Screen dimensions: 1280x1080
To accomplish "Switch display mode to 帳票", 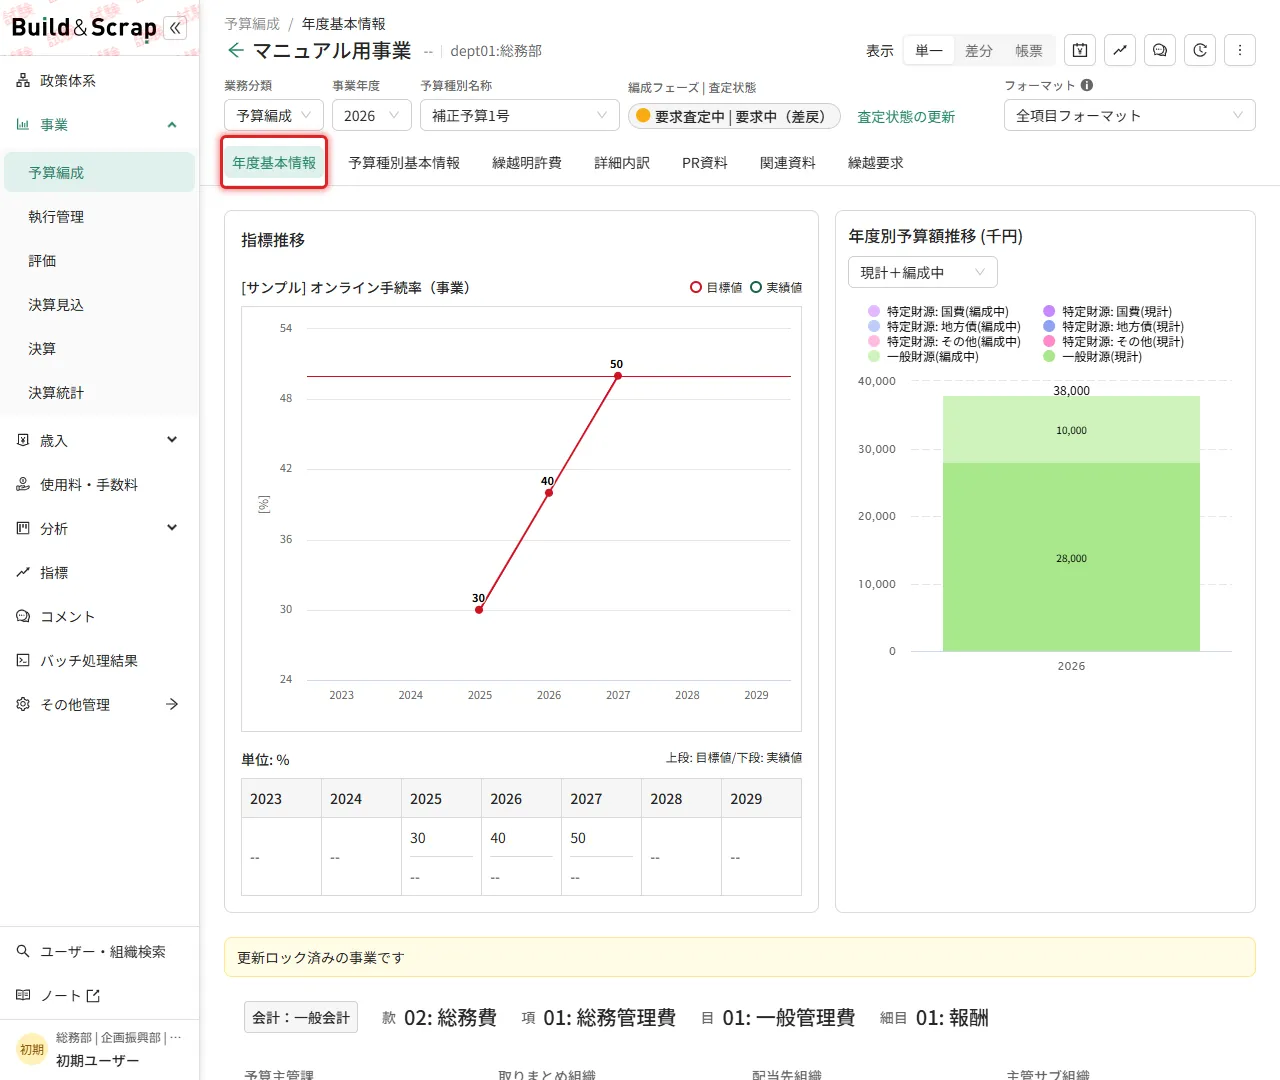I will 1029,50.
